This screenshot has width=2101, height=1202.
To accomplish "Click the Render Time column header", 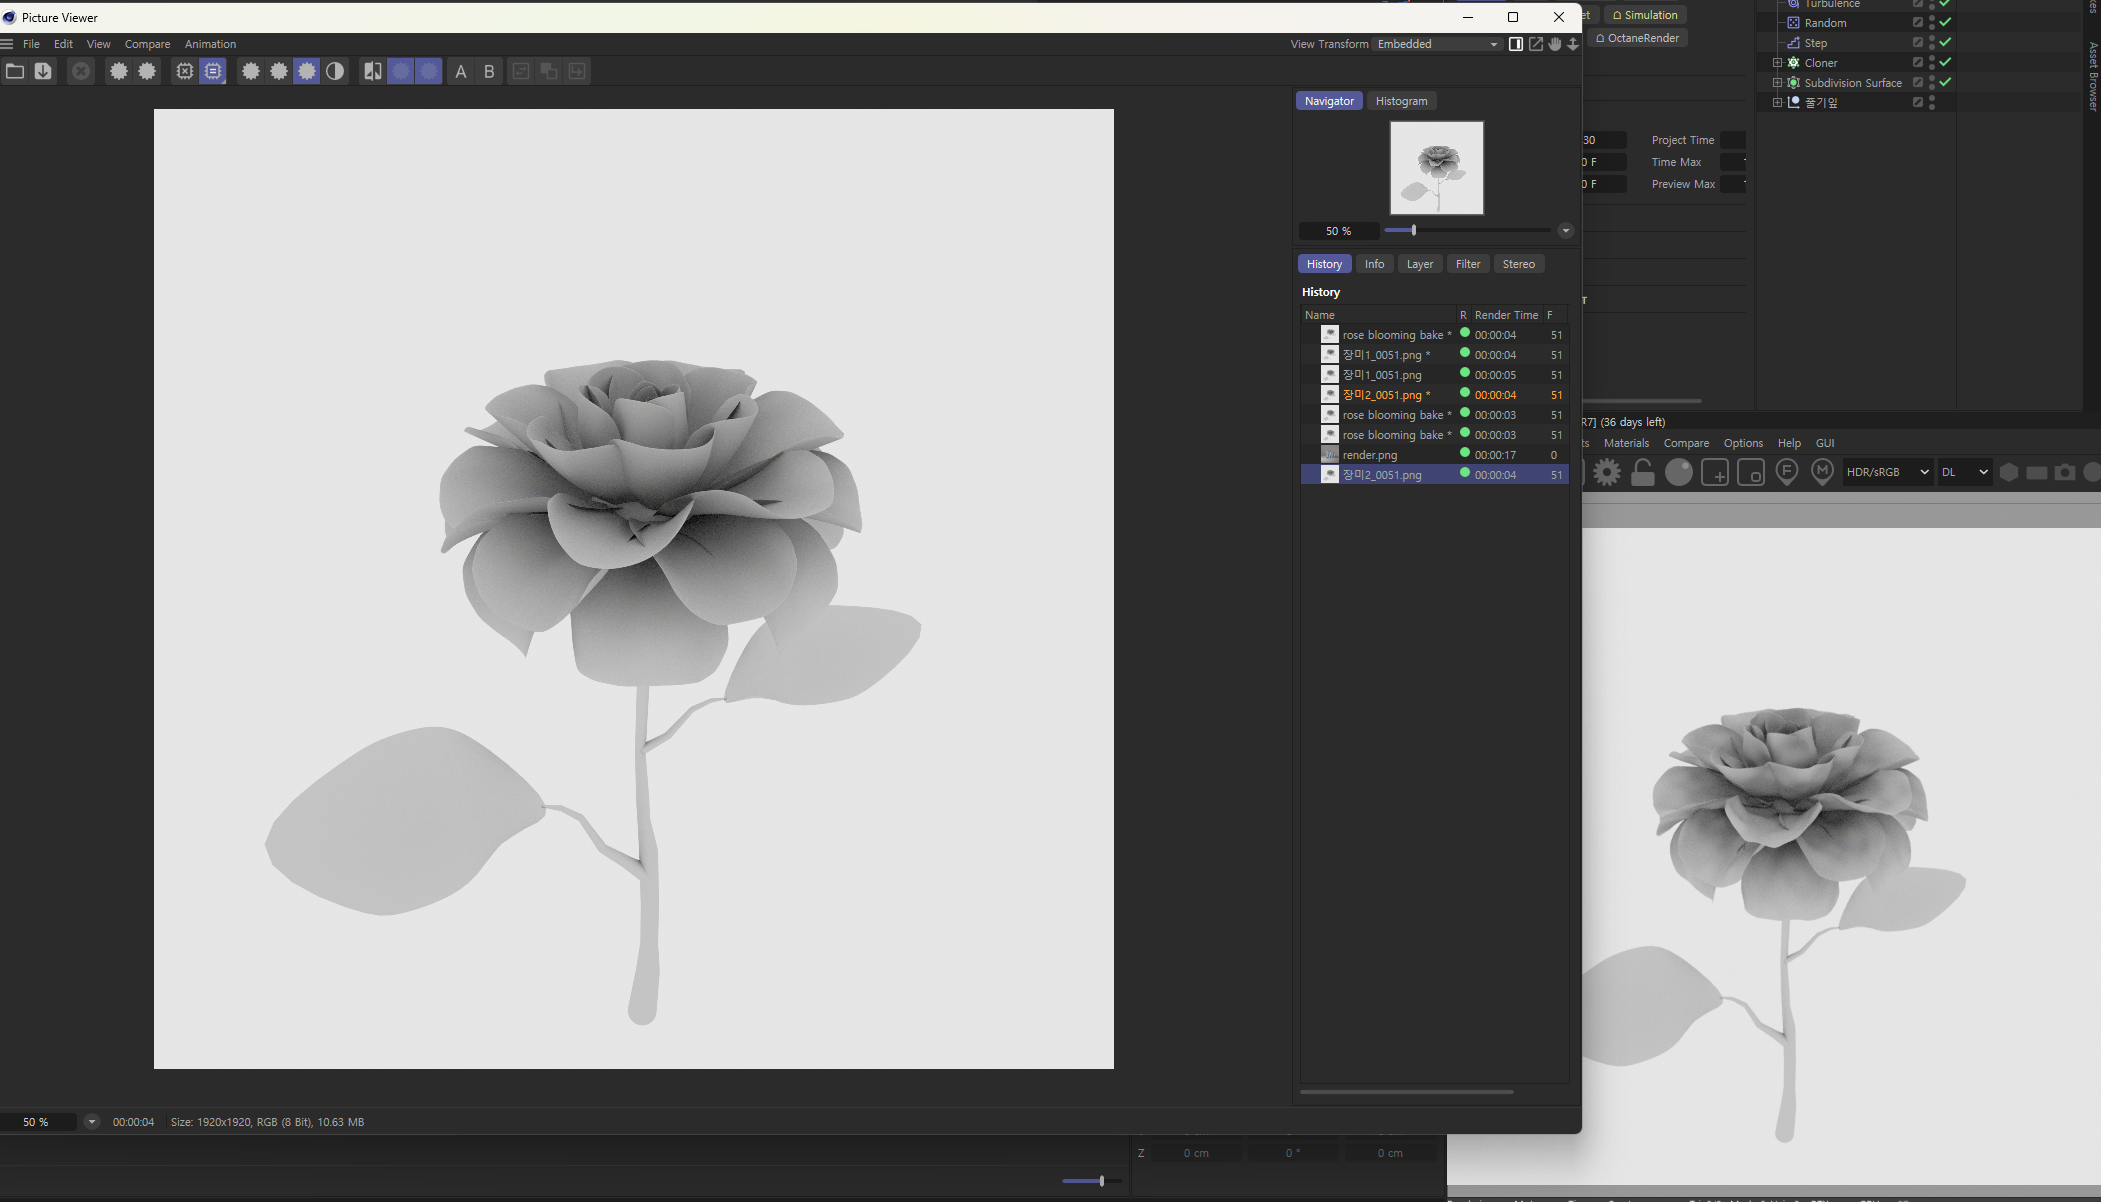I will [1506, 315].
